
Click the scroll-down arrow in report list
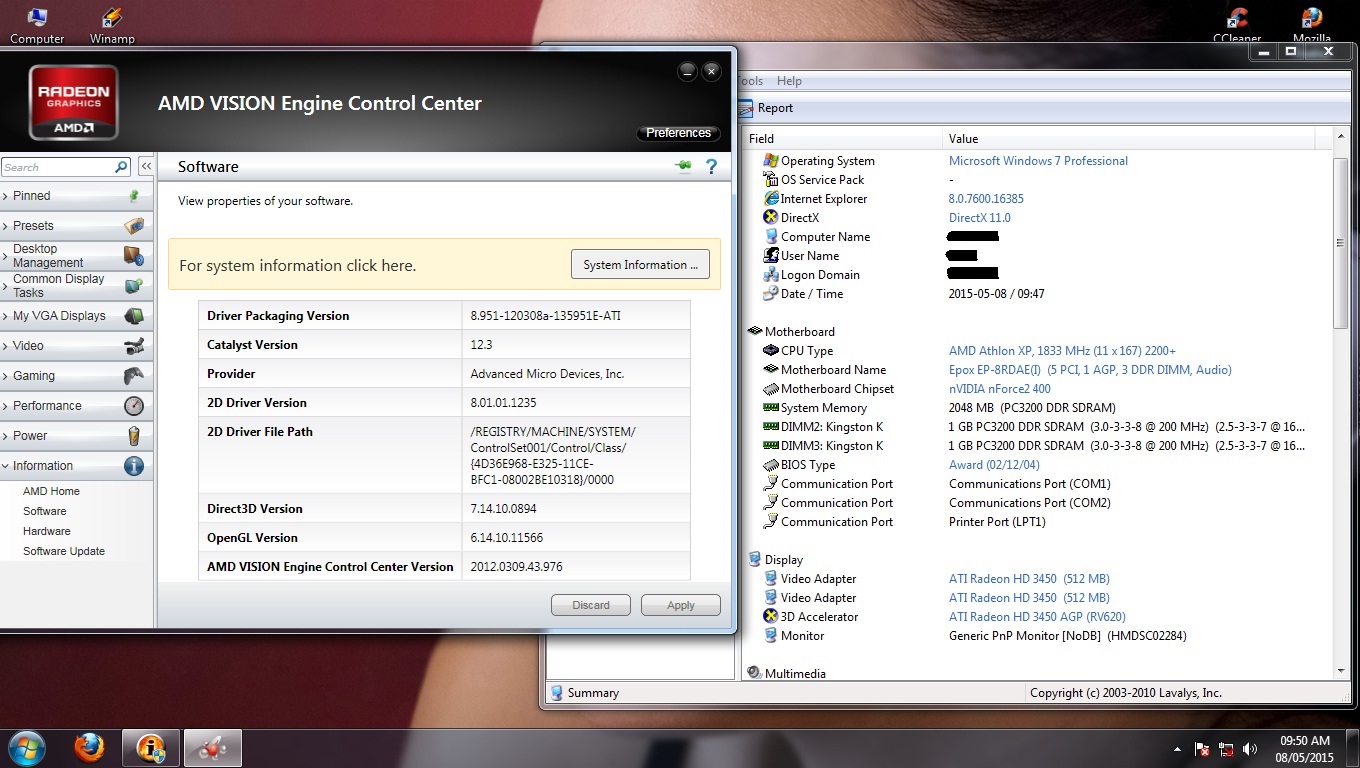click(x=1341, y=670)
